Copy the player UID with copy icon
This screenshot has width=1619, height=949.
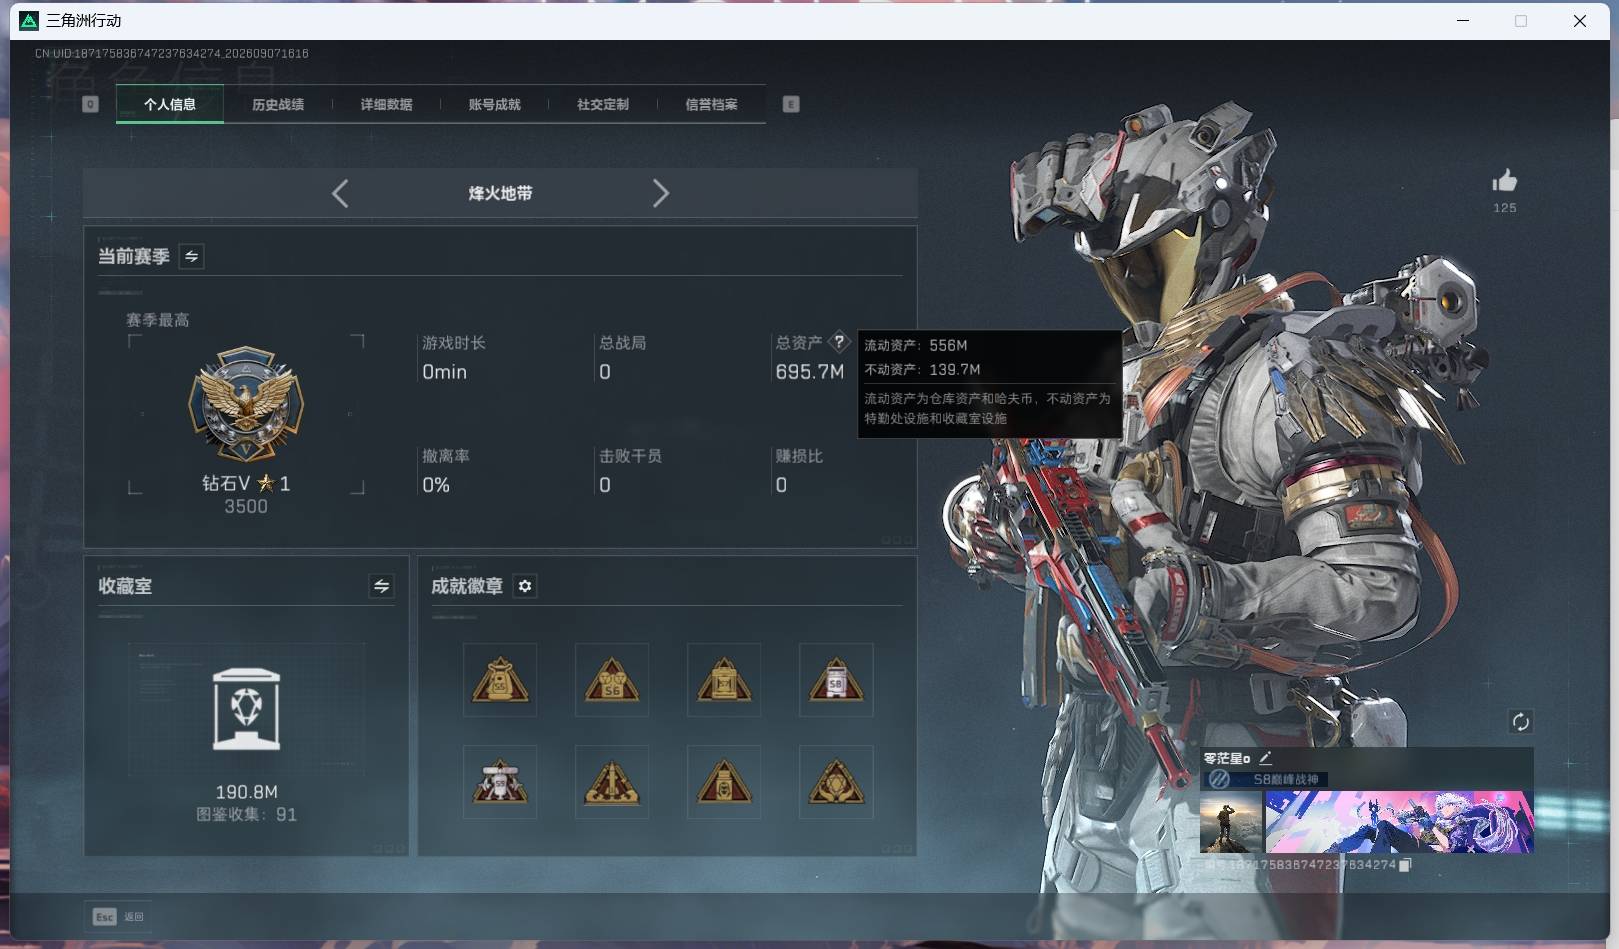coord(1405,865)
